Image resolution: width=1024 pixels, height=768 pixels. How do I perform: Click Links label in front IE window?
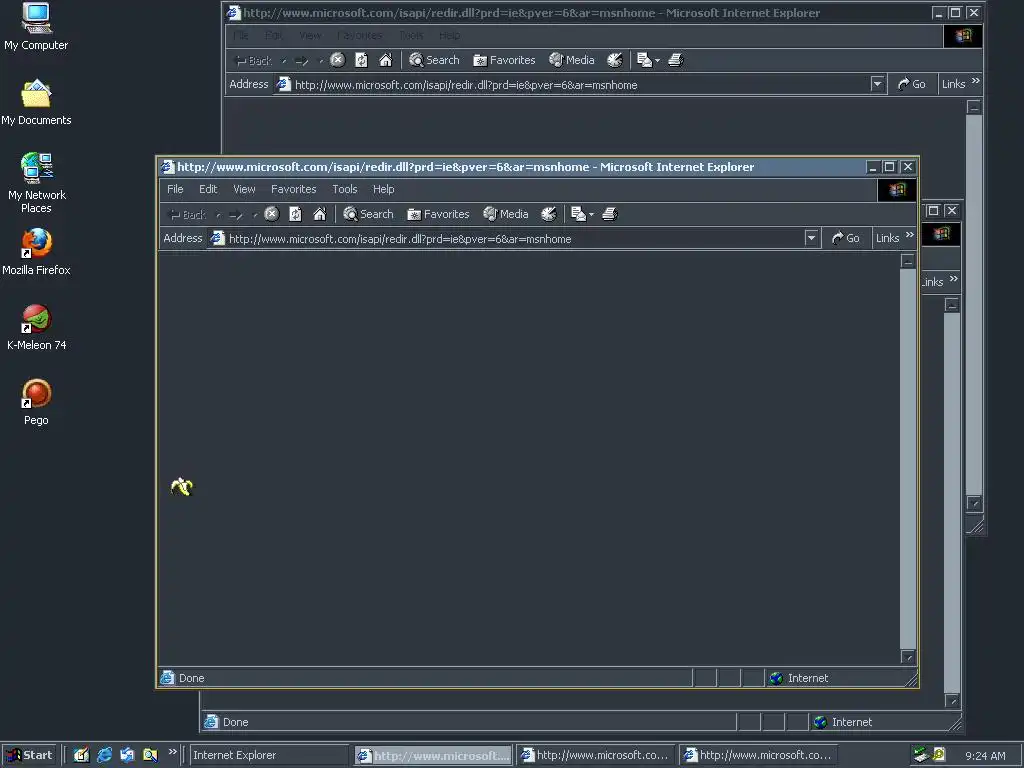tap(888, 238)
